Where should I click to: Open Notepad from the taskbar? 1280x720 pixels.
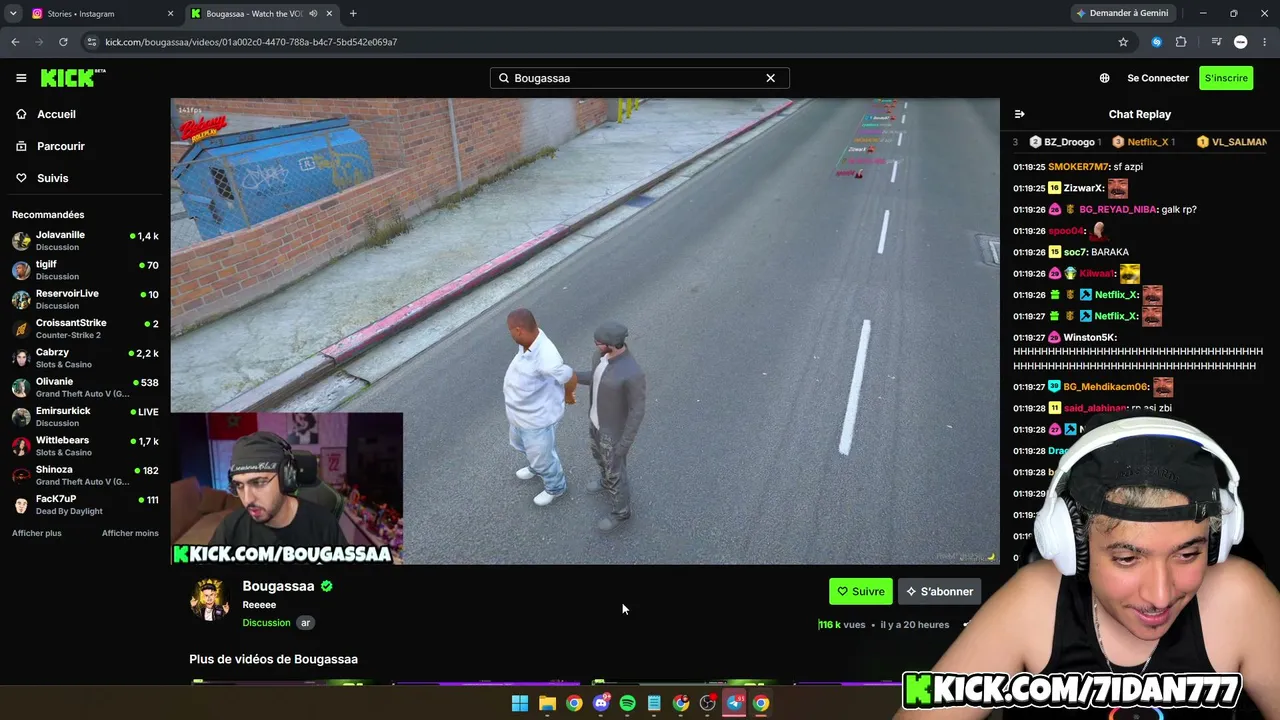654,703
